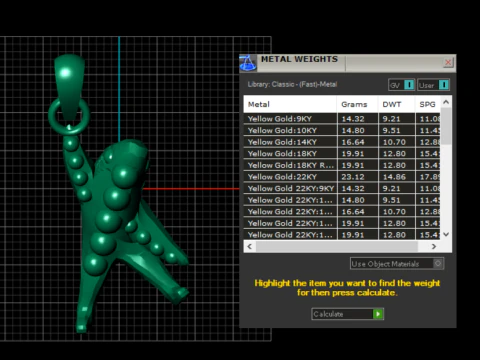Click the table scroll up arrow
The image size is (480, 360).
pos(446,102)
